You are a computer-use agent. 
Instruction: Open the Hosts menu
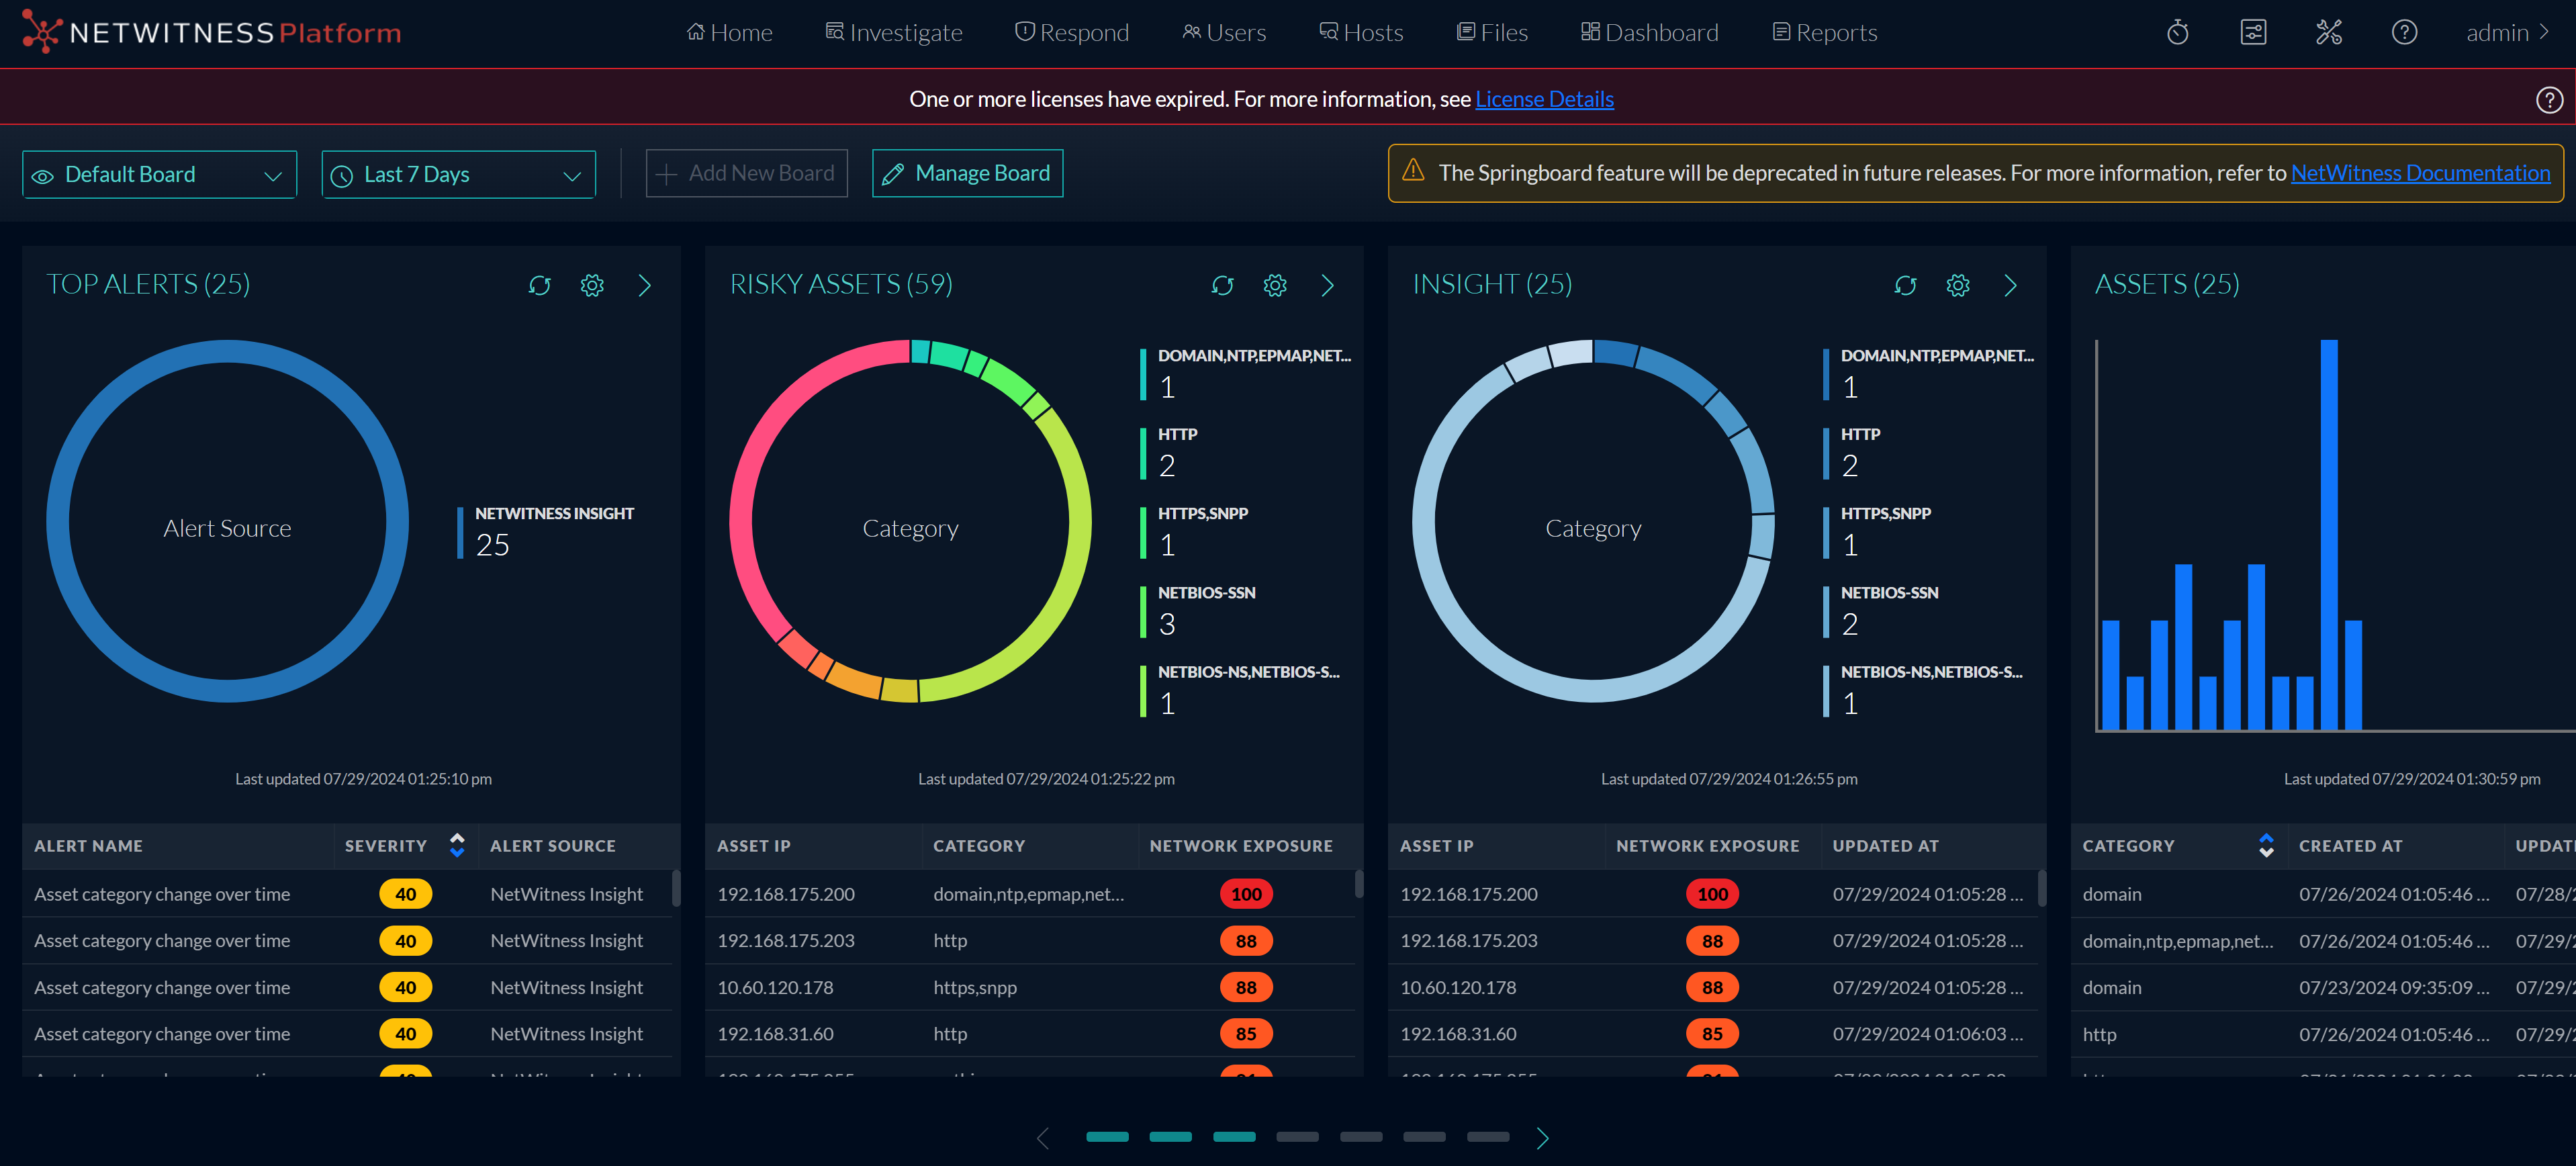[x=1360, y=32]
